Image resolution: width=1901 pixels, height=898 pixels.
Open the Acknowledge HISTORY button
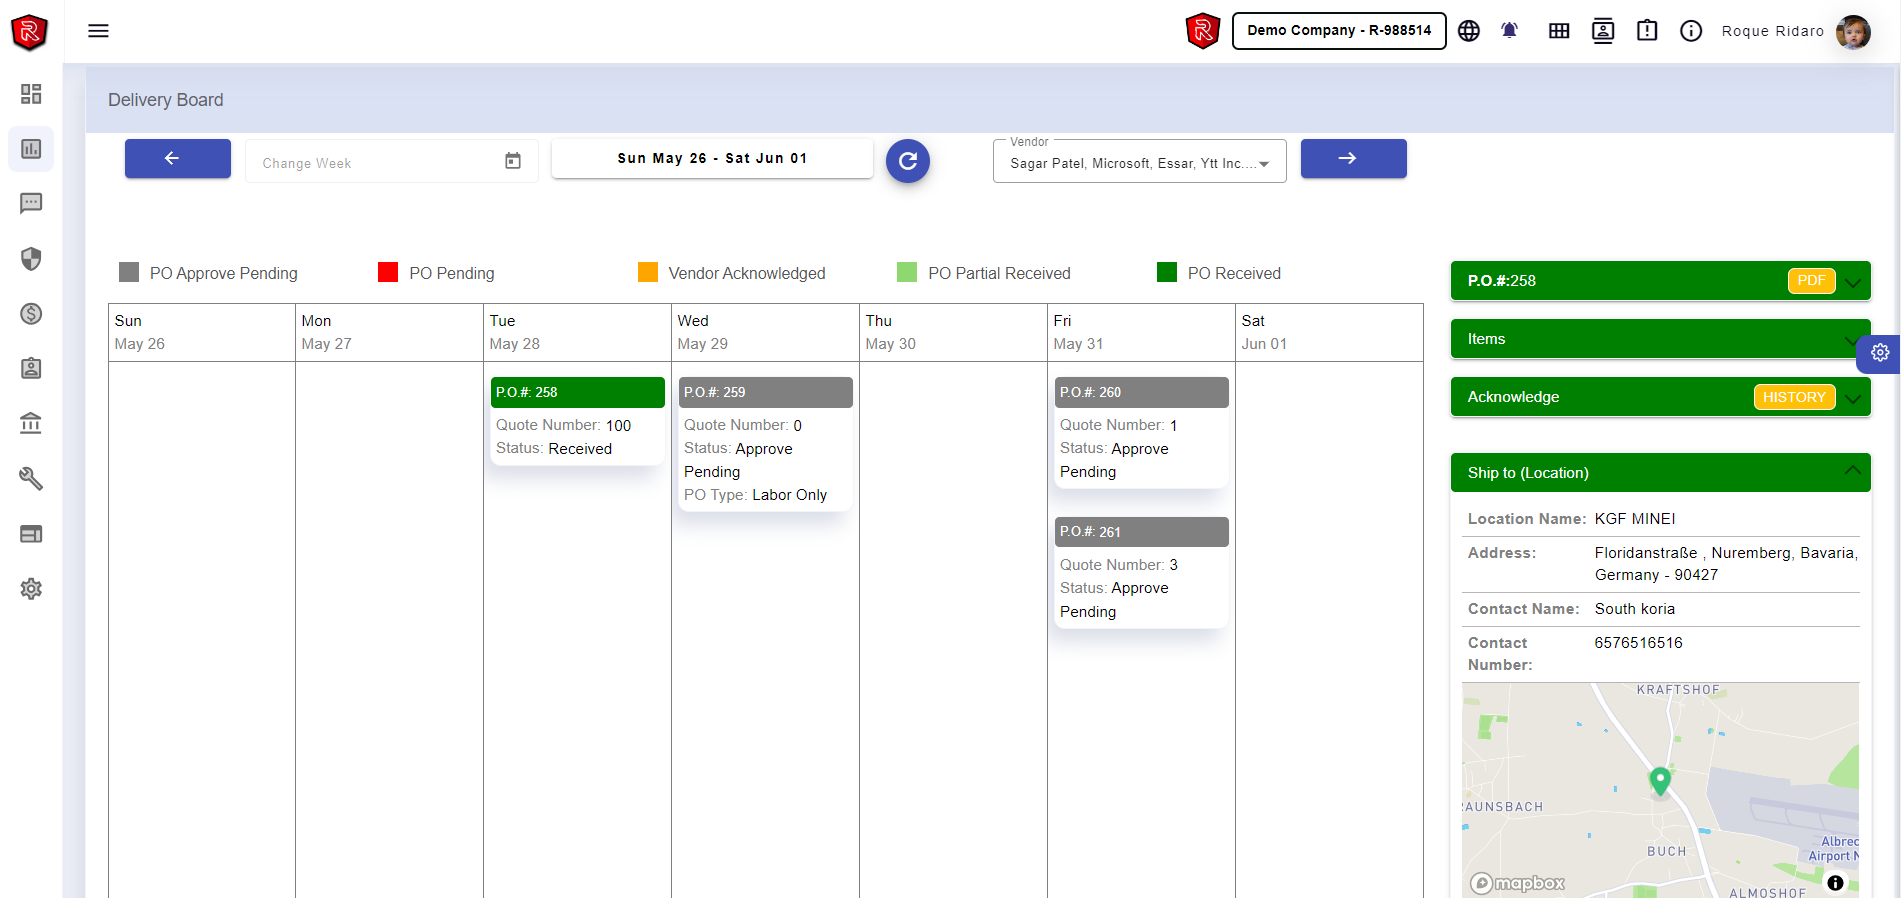(x=1793, y=397)
